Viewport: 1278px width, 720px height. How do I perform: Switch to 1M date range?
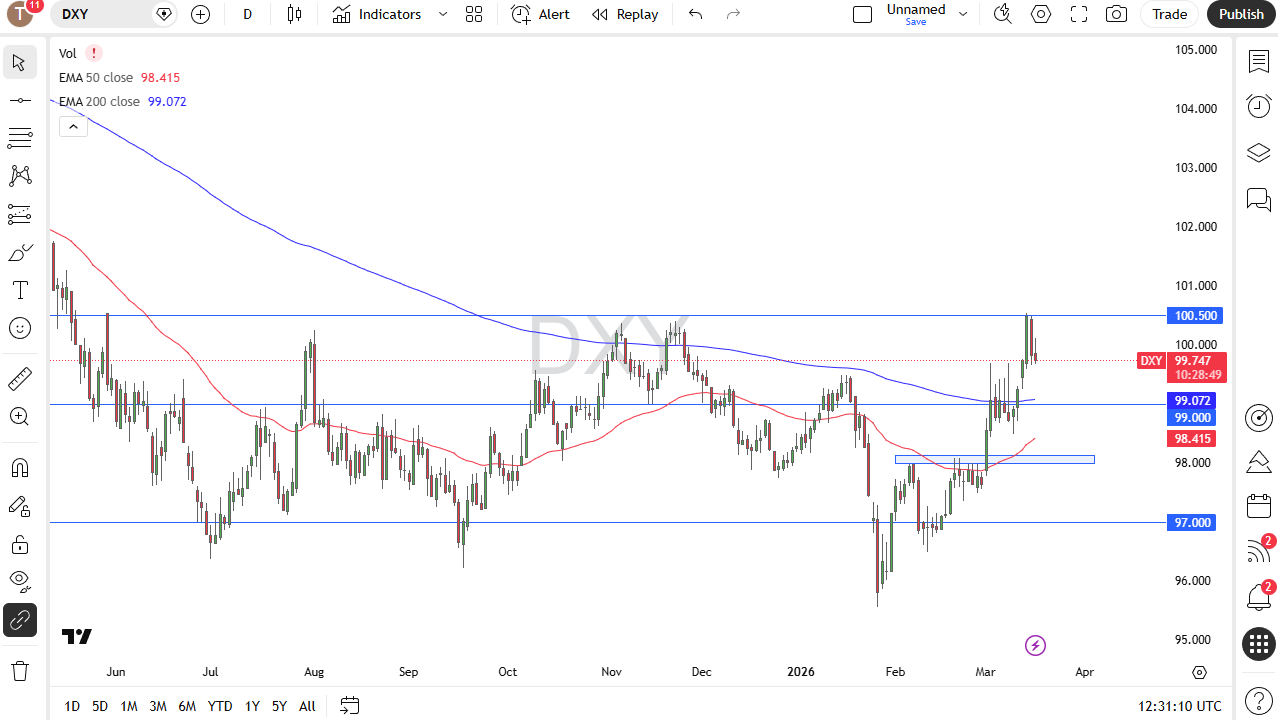[129, 706]
